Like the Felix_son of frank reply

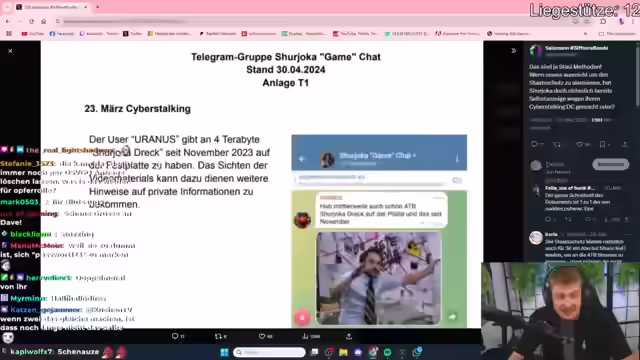588,220
